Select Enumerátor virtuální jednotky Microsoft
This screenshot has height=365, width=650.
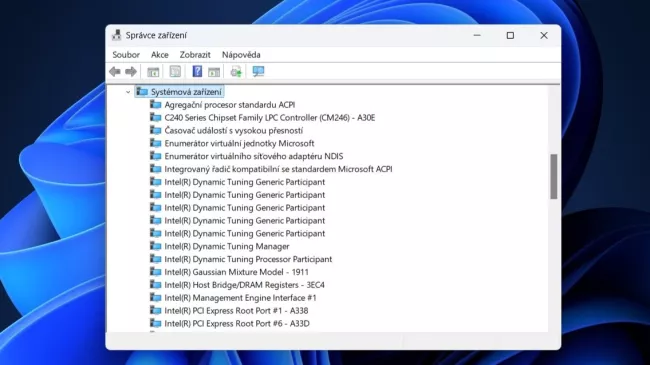(239, 144)
